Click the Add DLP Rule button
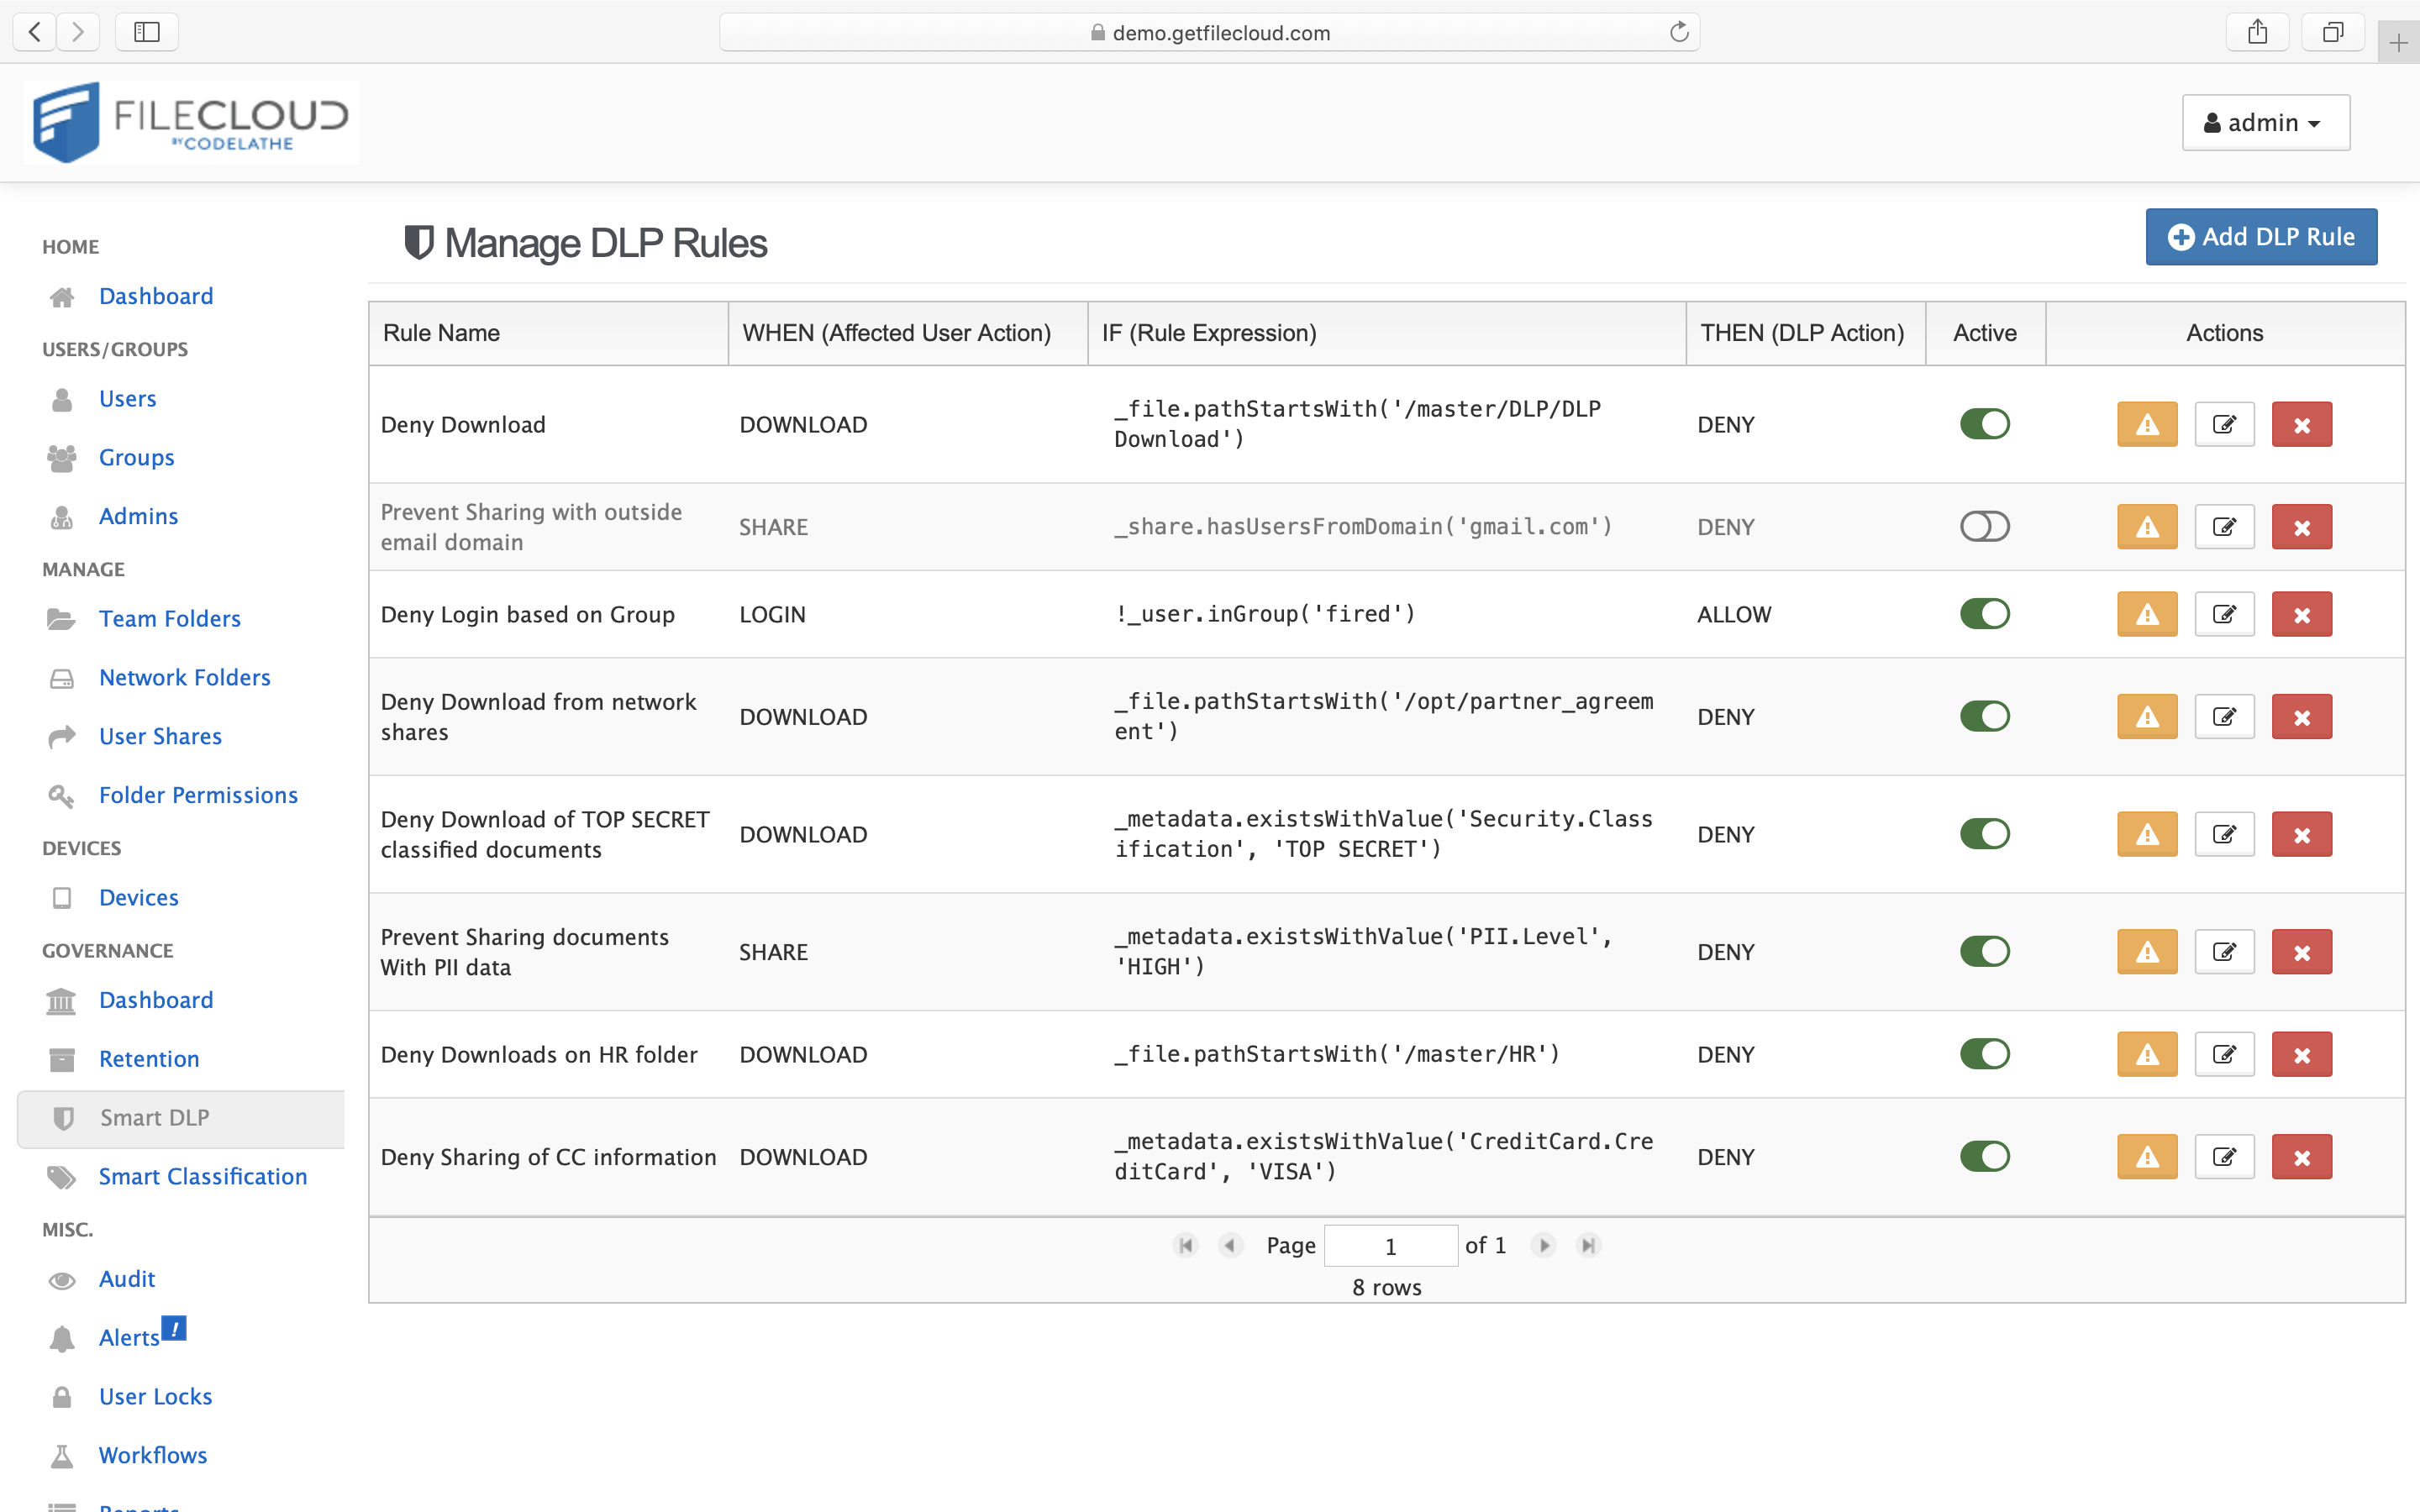The height and width of the screenshot is (1512, 2420). point(2261,237)
